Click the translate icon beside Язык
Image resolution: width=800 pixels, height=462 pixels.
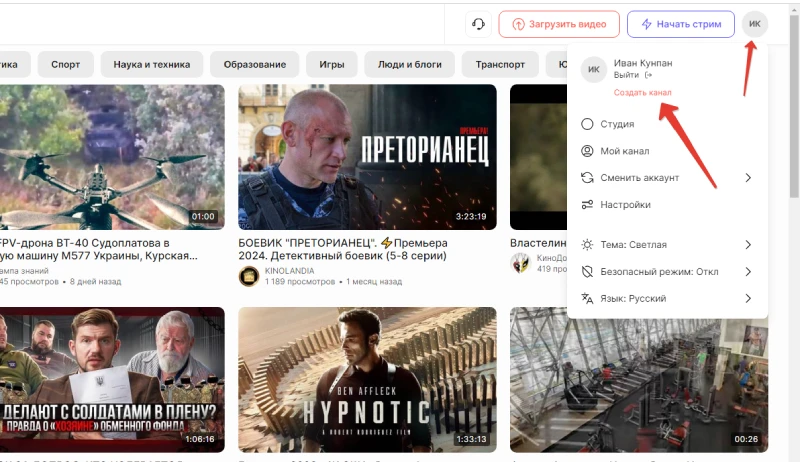pos(587,298)
